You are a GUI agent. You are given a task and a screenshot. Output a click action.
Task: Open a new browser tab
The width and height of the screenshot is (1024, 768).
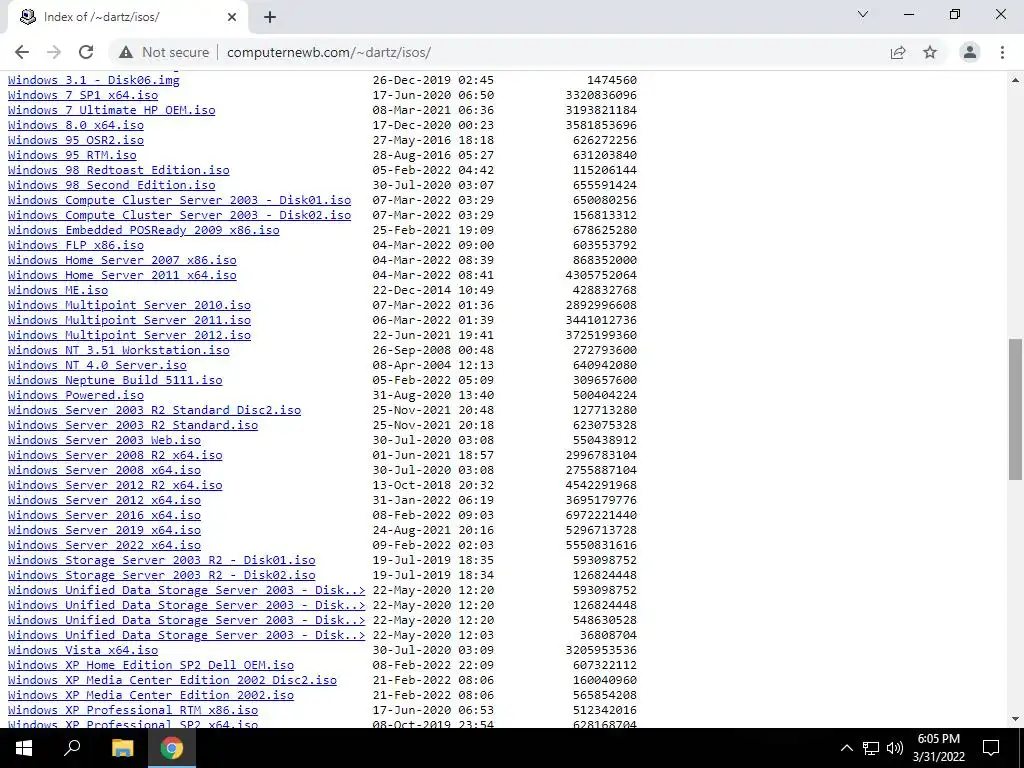270,18
